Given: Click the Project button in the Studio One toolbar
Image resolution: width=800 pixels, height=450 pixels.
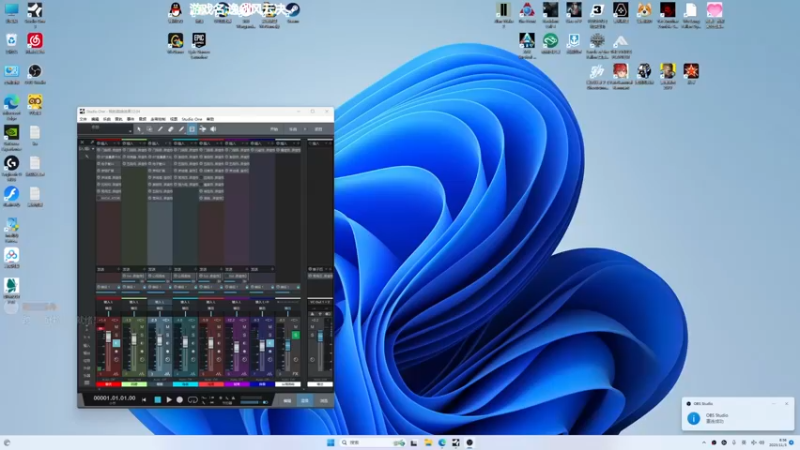Looking at the screenshot, I should tap(318, 129).
